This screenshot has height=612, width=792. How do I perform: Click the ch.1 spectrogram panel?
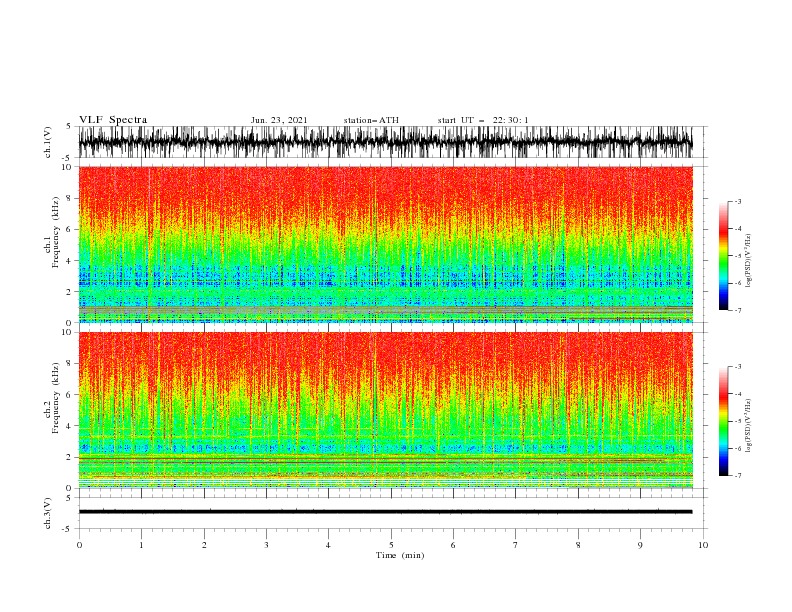tap(386, 244)
